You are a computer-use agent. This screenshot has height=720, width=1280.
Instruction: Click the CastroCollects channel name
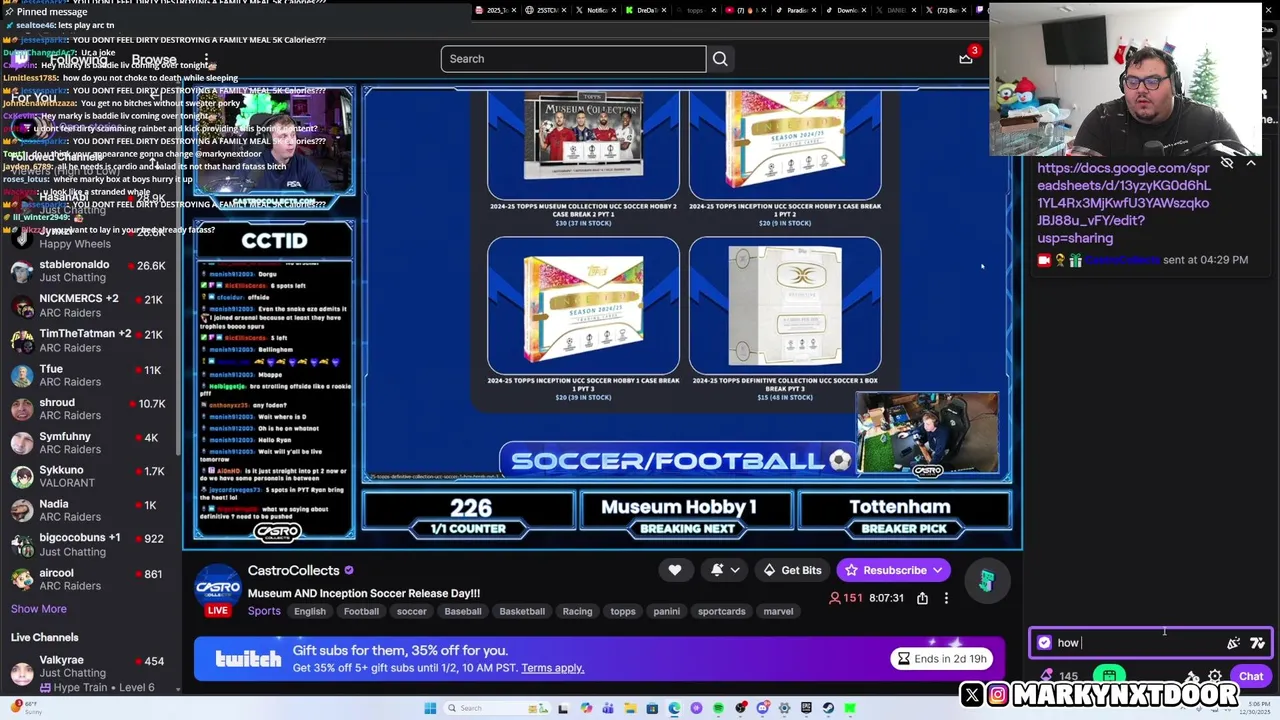[294, 570]
